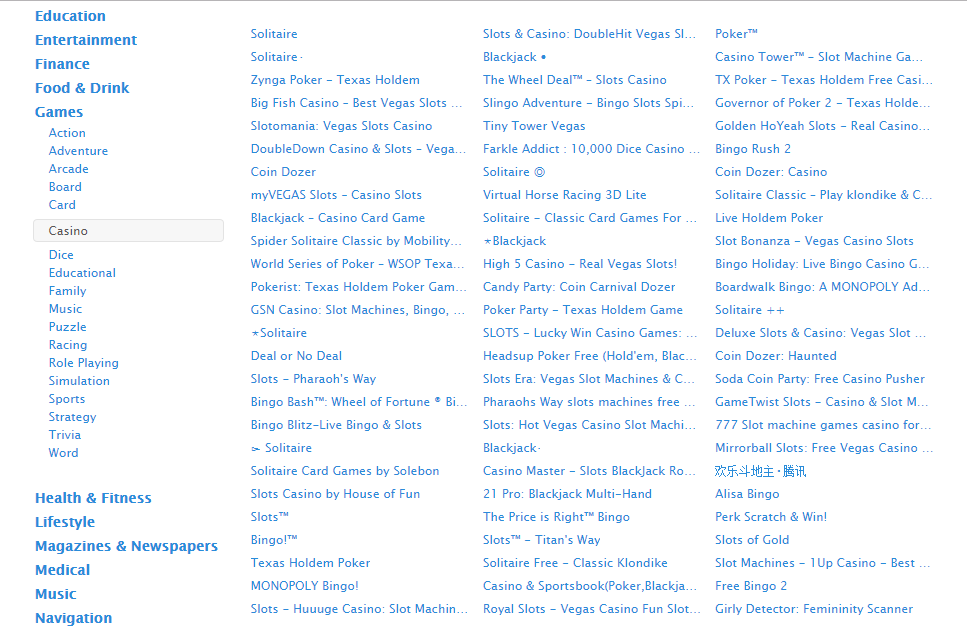The image size is (967, 627).
Task: Open Perk Scratch & Win!
Action: click(x=771, y=517)
